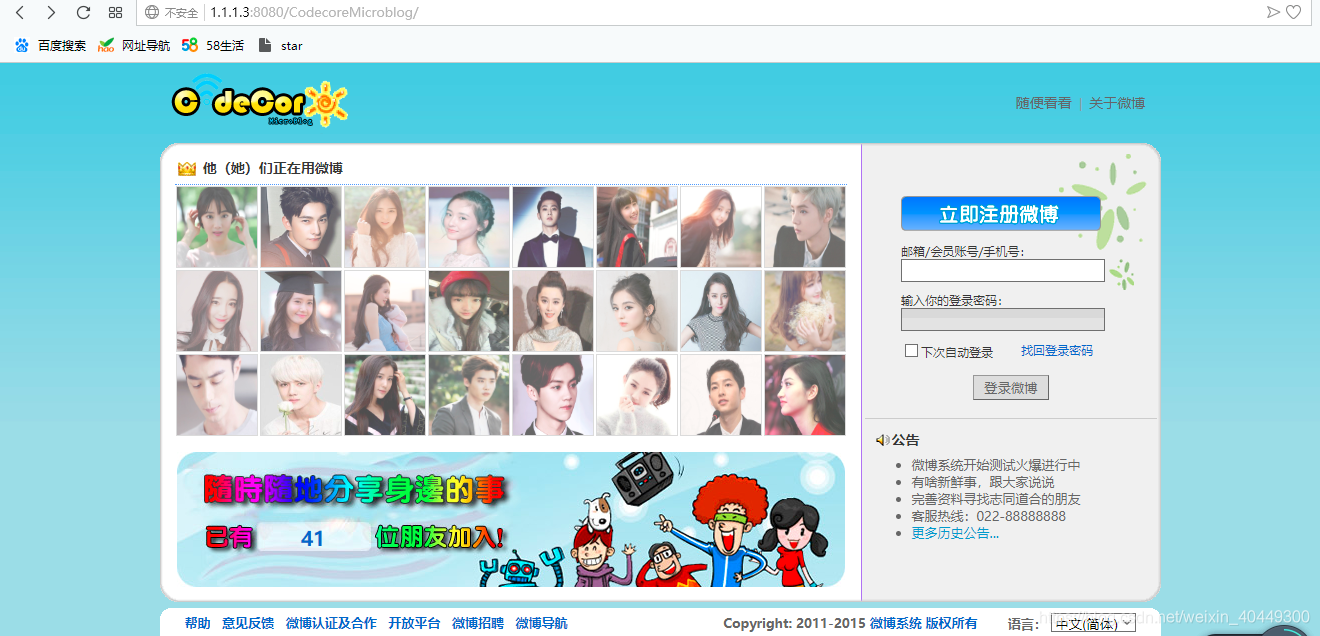1320x636 pixels.
Task: Open the 随便看看 link
Action: pyautogui.click(x=1043, y=103)
